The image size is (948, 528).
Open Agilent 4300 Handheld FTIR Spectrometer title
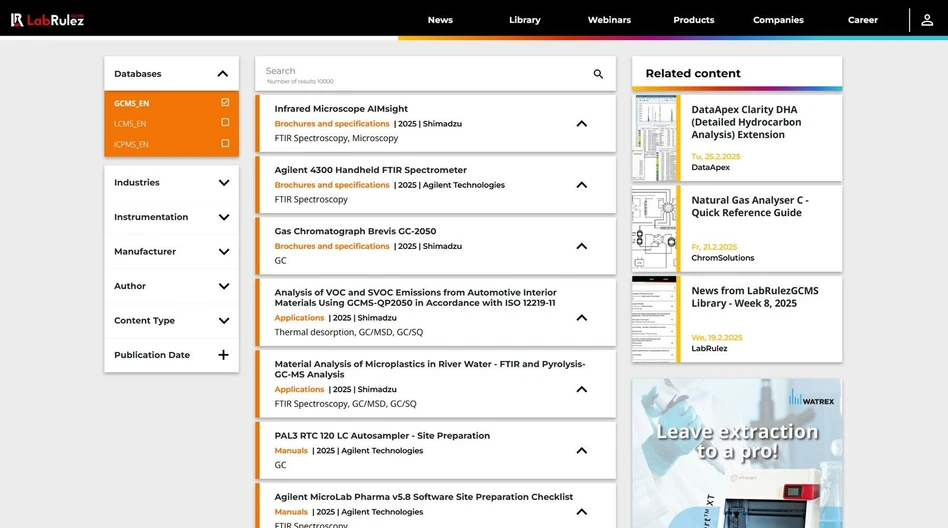[371, 170]
